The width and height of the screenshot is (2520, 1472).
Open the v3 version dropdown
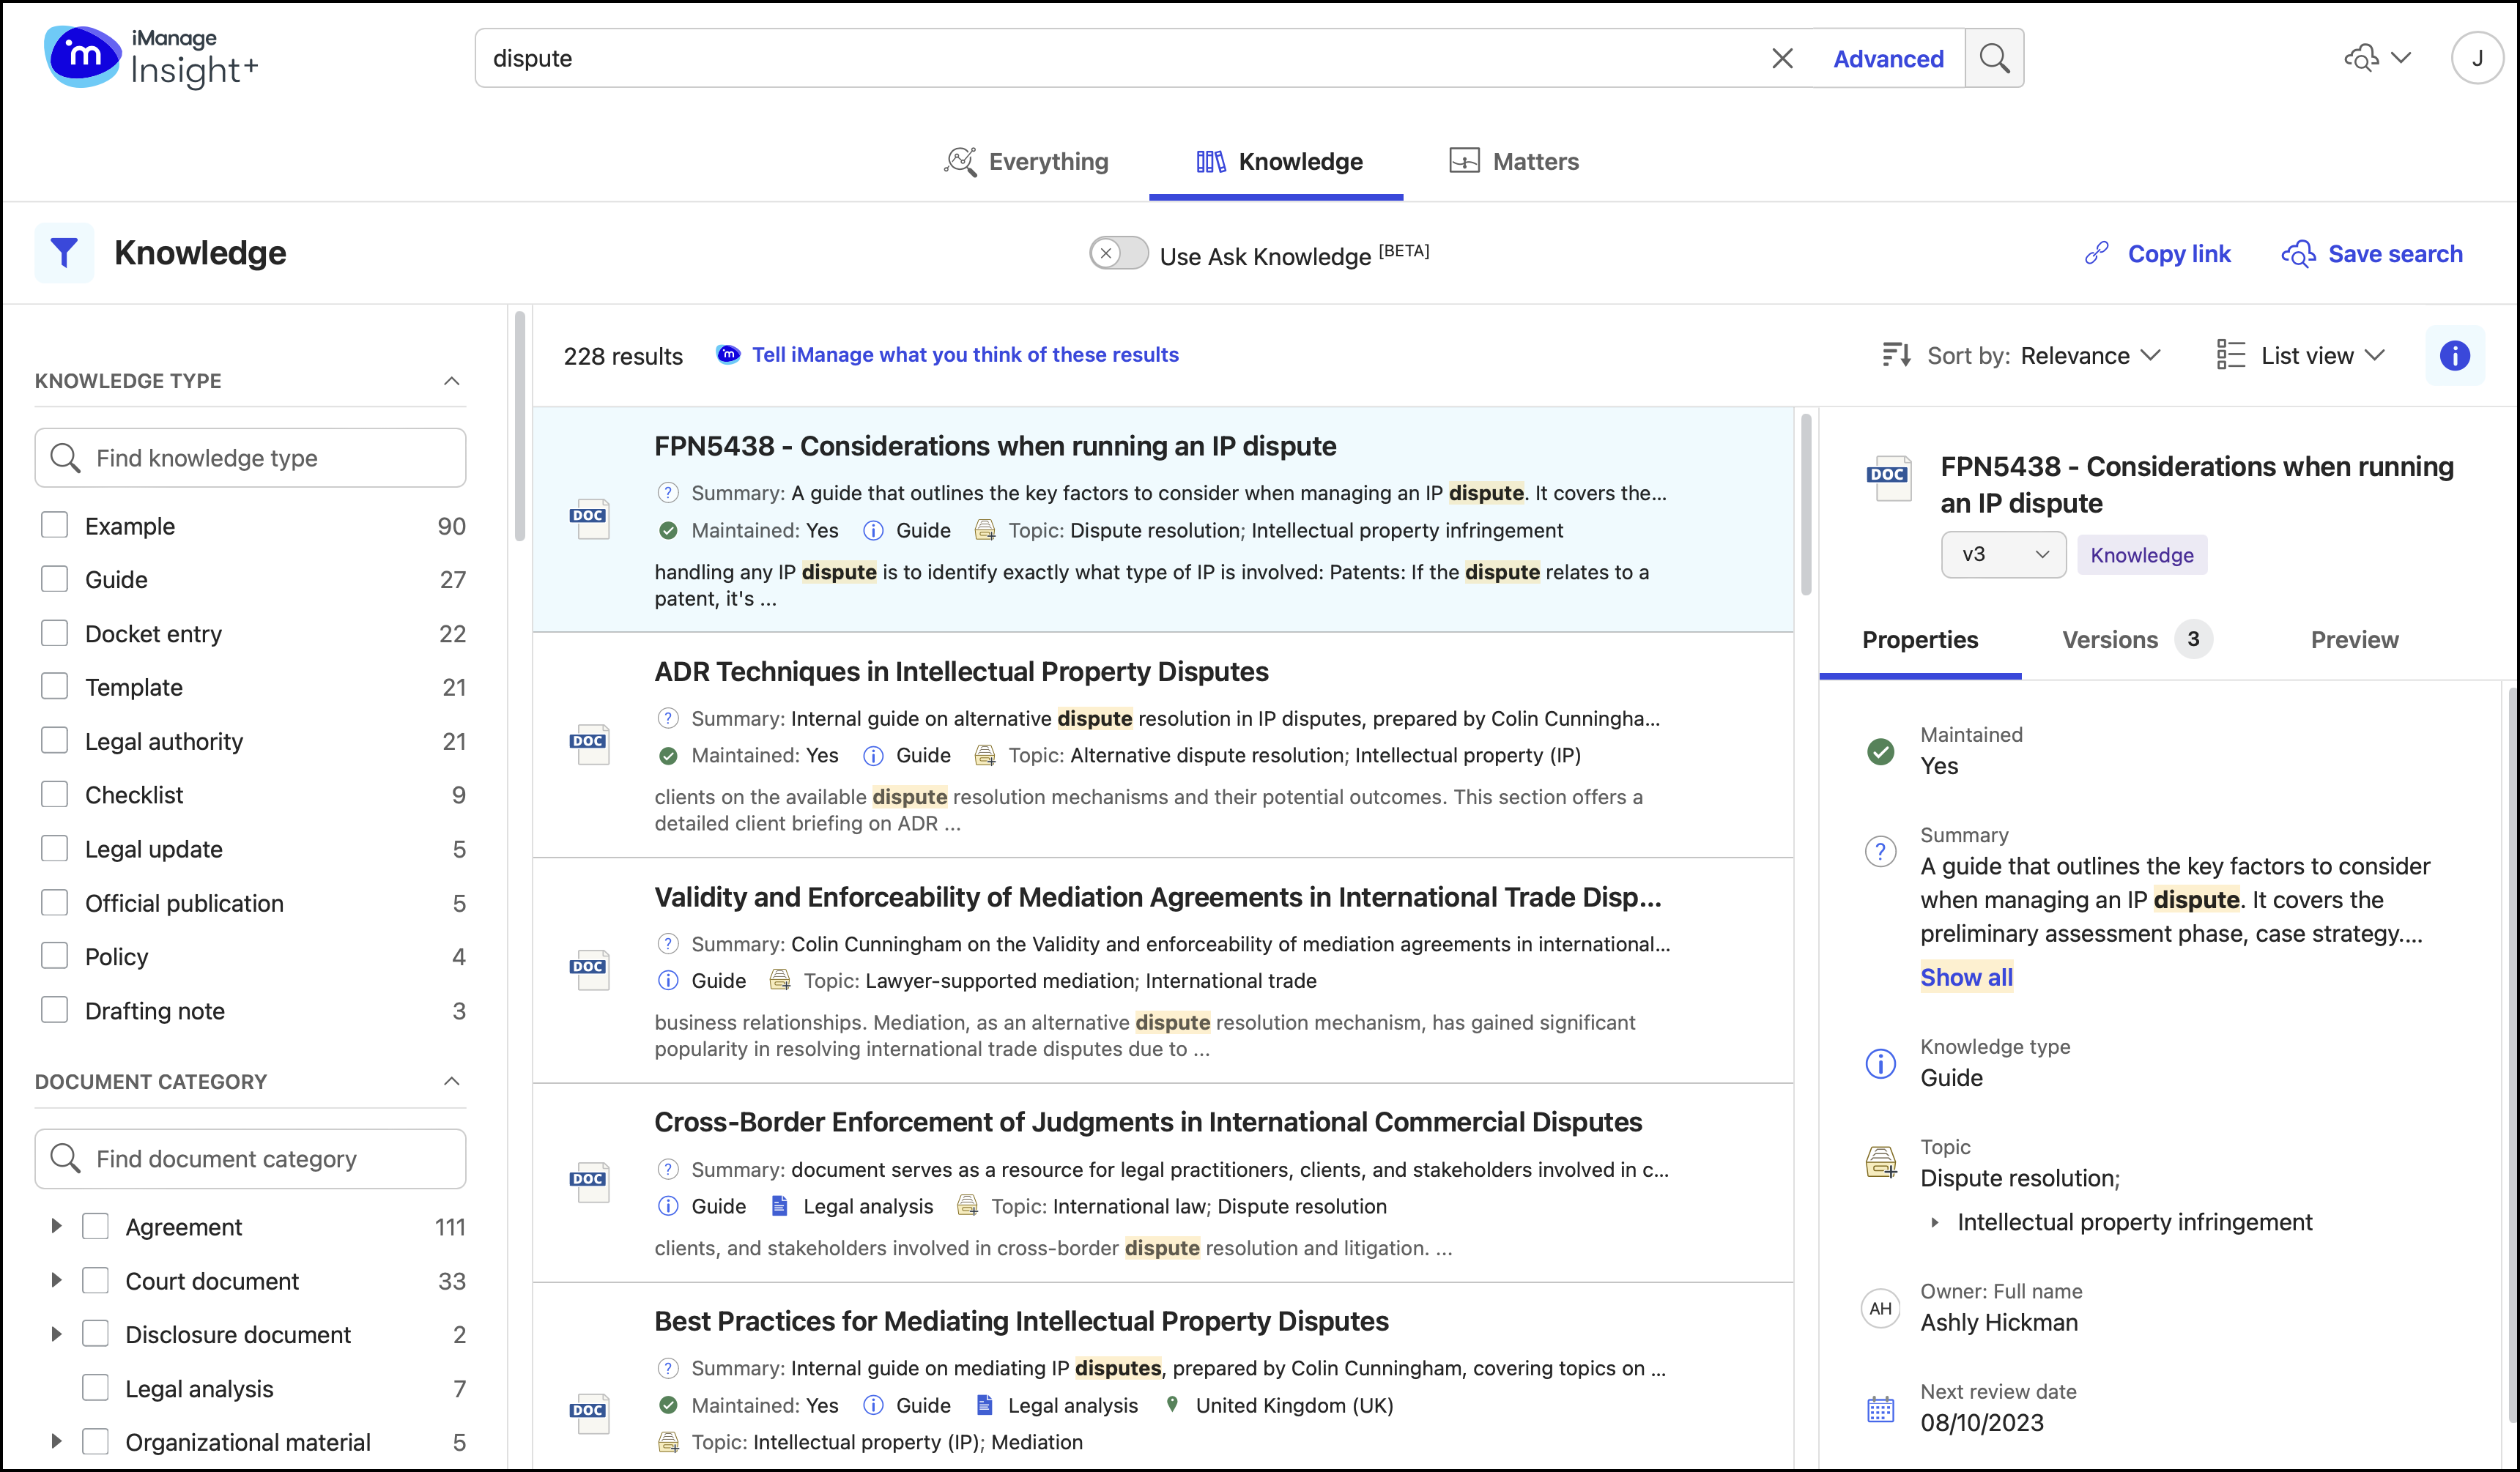tap(2003, 555)
